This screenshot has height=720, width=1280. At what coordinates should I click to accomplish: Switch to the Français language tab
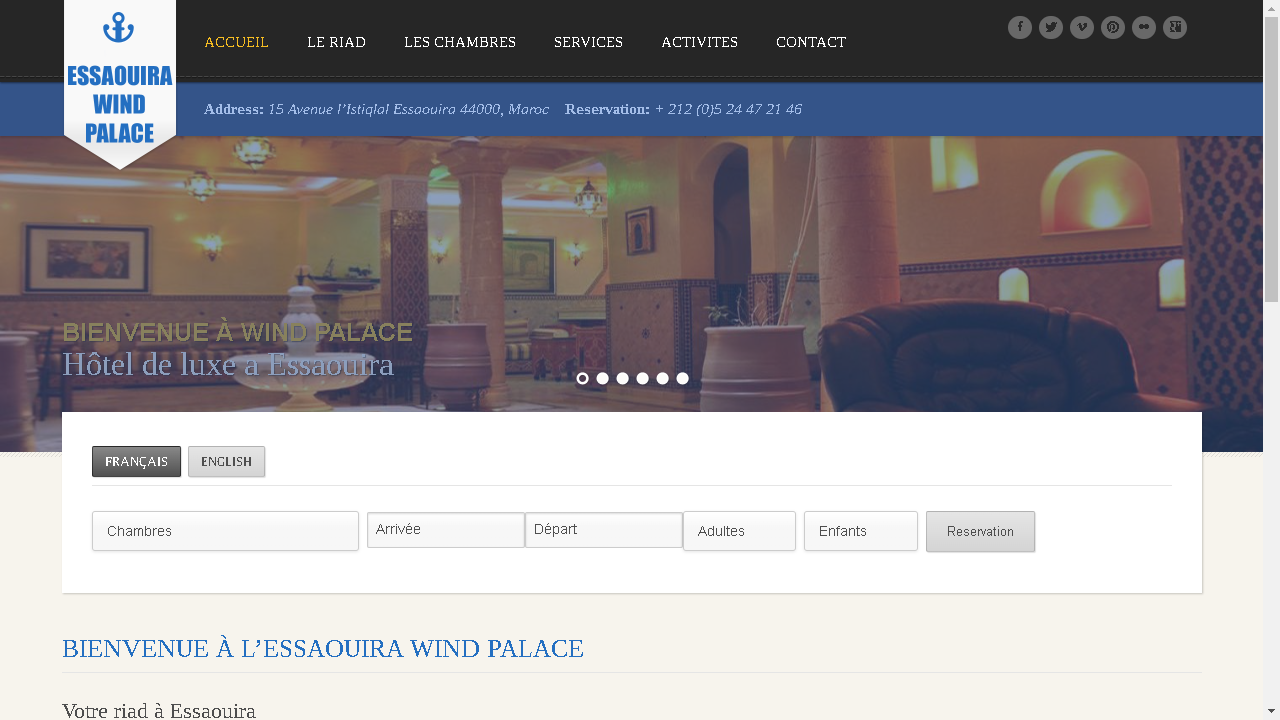(136, 461)
